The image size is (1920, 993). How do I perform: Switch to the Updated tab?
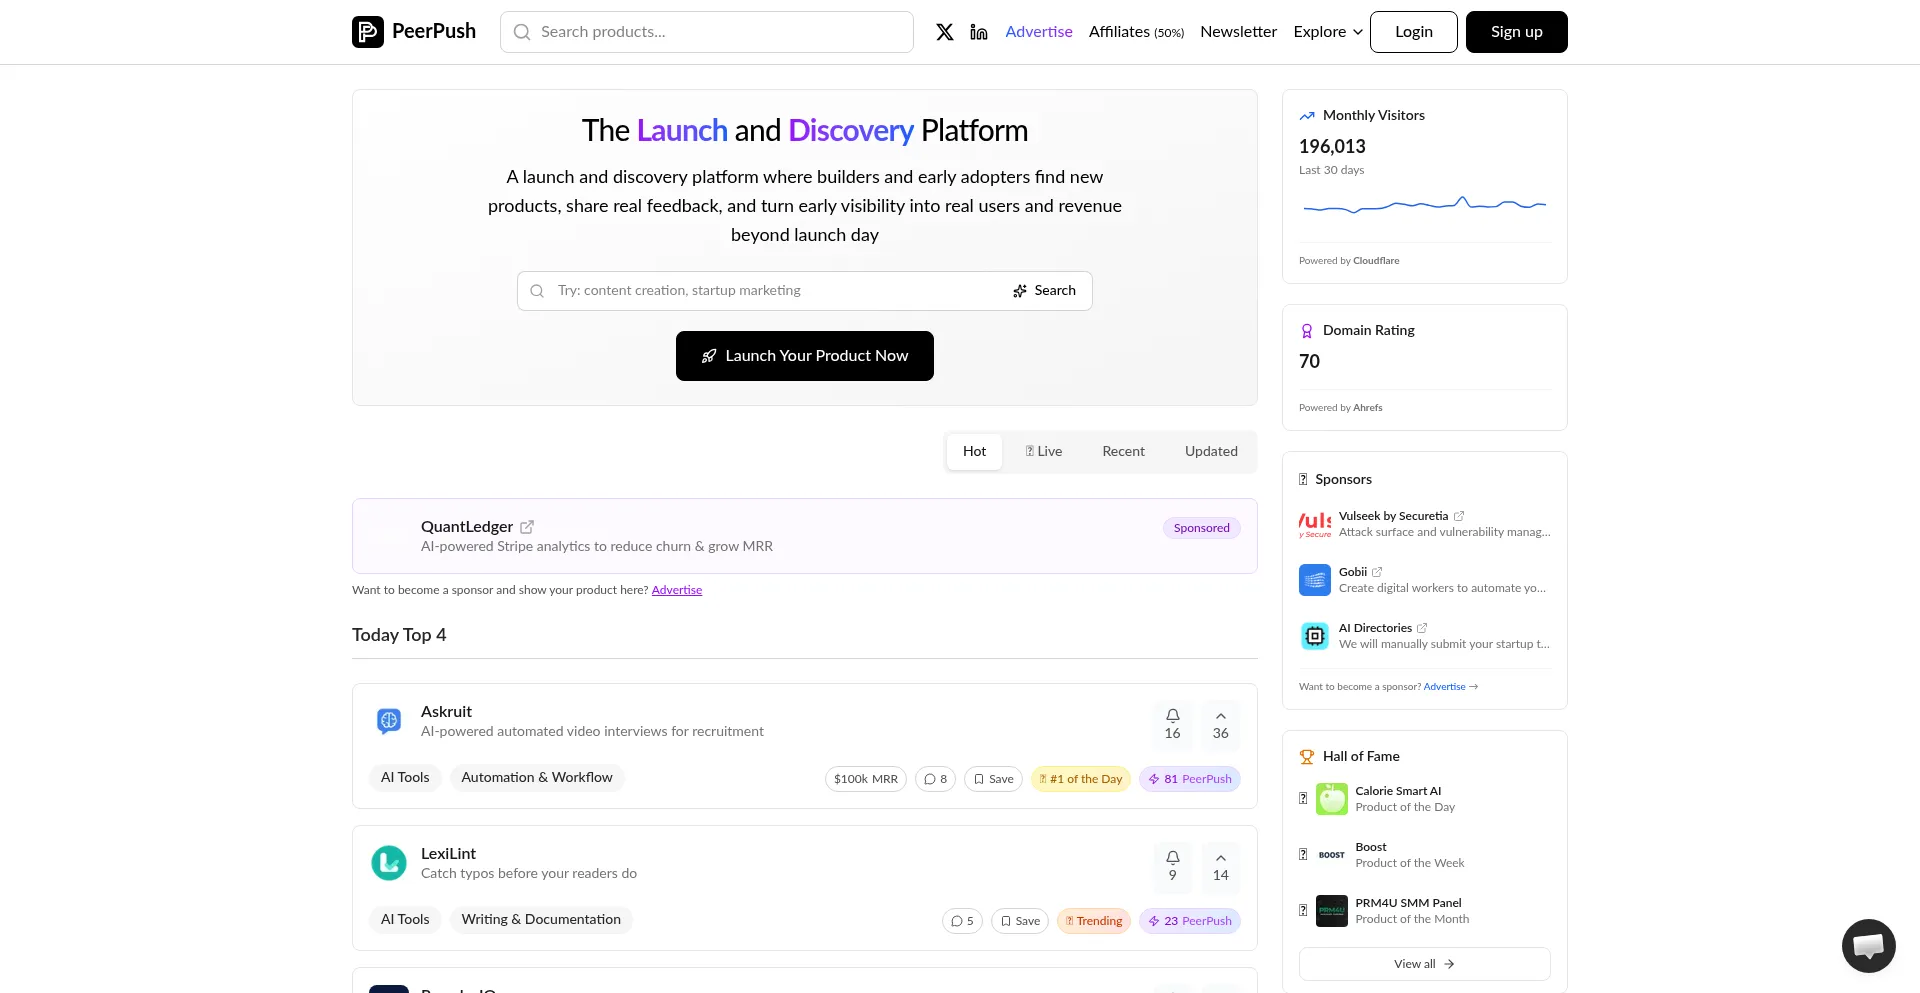[x=1211, y=452]
